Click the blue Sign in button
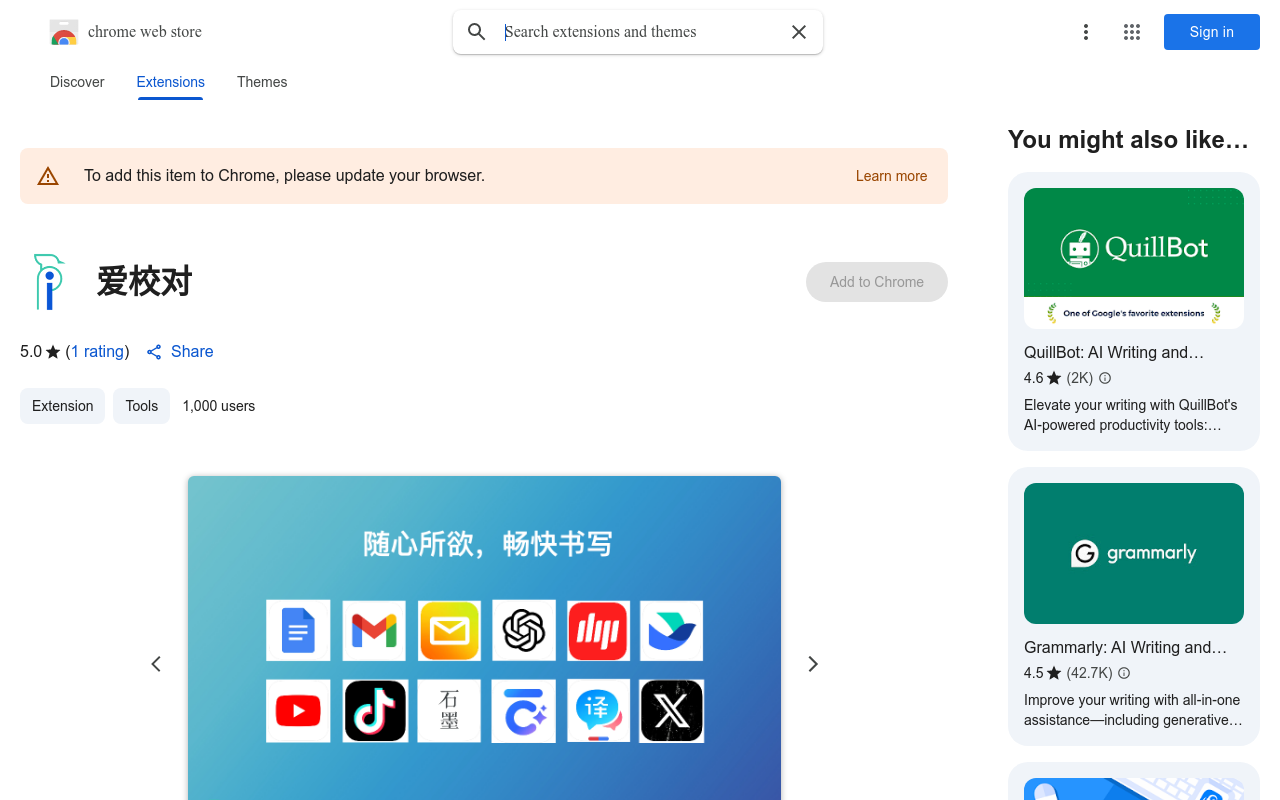Image resolution: width=1280 pixels, height=800 pixels. click(1211, 32)
